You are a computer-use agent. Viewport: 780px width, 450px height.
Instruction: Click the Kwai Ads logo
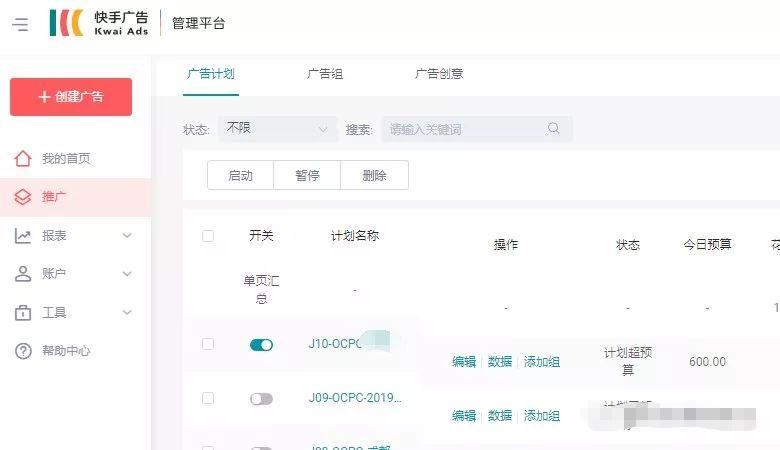tap(99, 23)
